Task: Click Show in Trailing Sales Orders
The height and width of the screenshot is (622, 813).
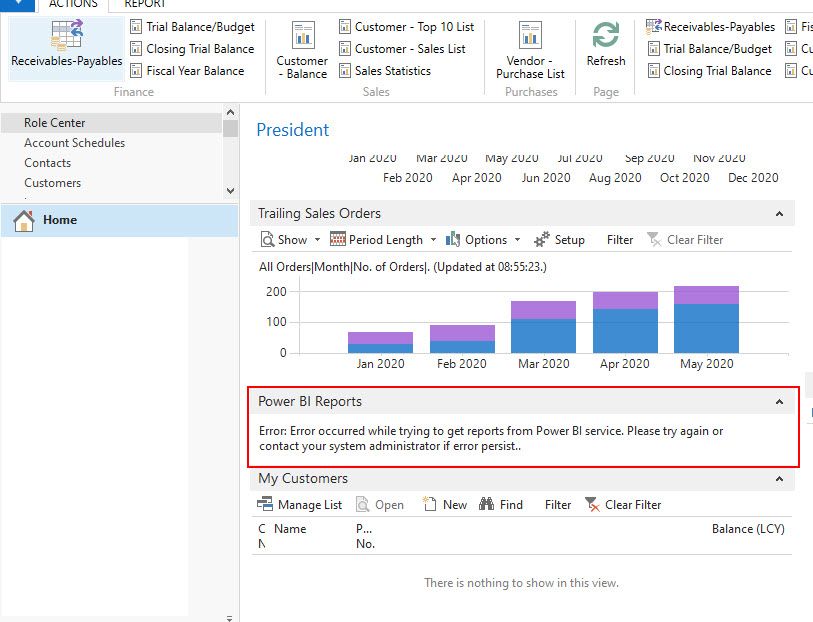Action: [284, 239]
